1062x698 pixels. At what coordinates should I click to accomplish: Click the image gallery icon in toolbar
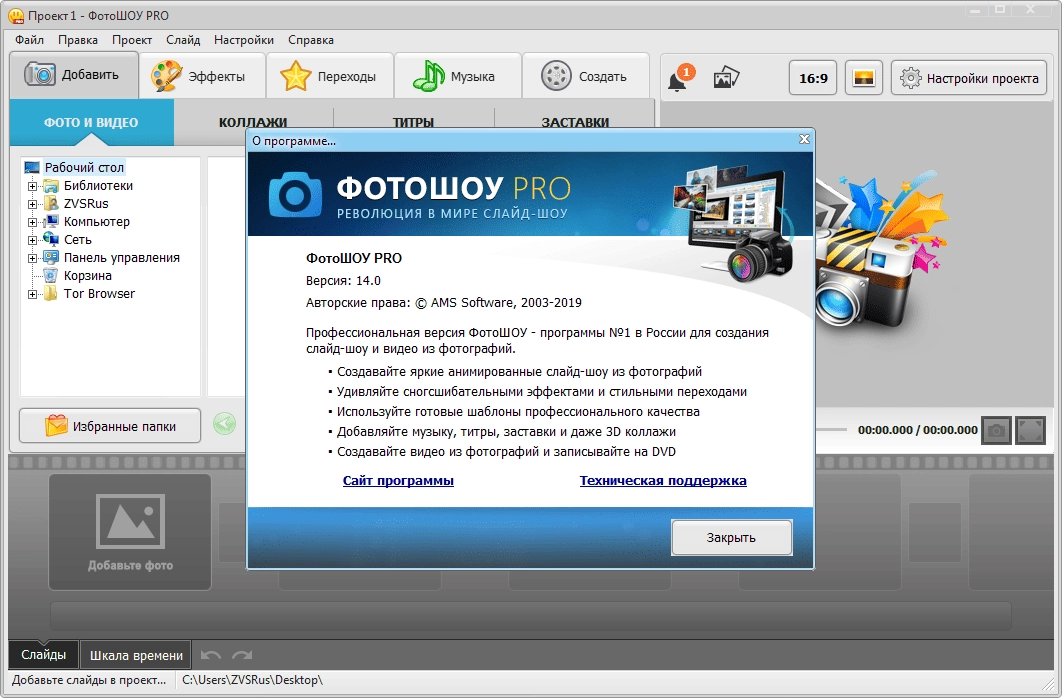(726, 78)
